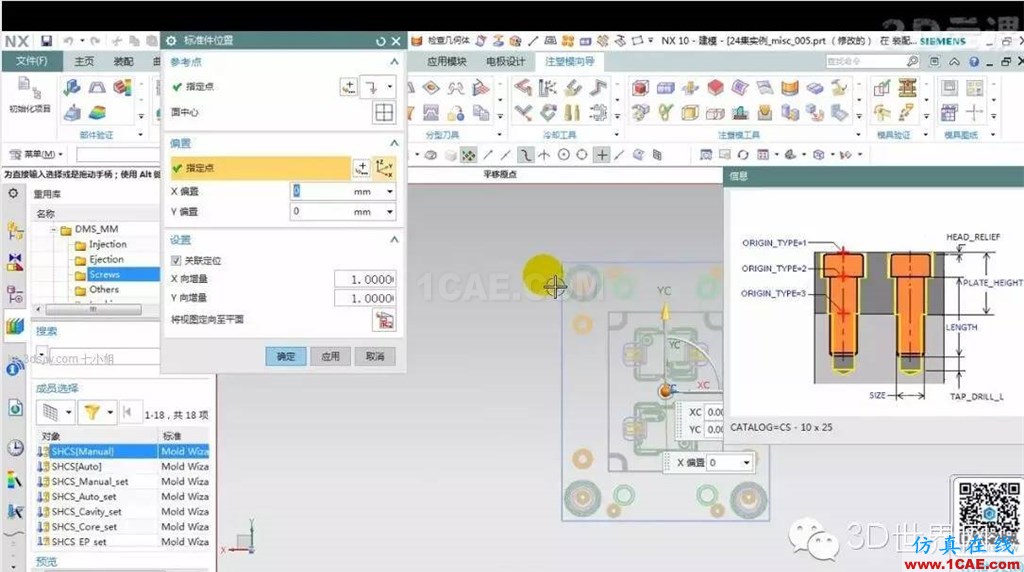The height and width of the screenshot is (572, 1024).
Task: Switch to the 主页 tab
Action: (x=84, y=61)
